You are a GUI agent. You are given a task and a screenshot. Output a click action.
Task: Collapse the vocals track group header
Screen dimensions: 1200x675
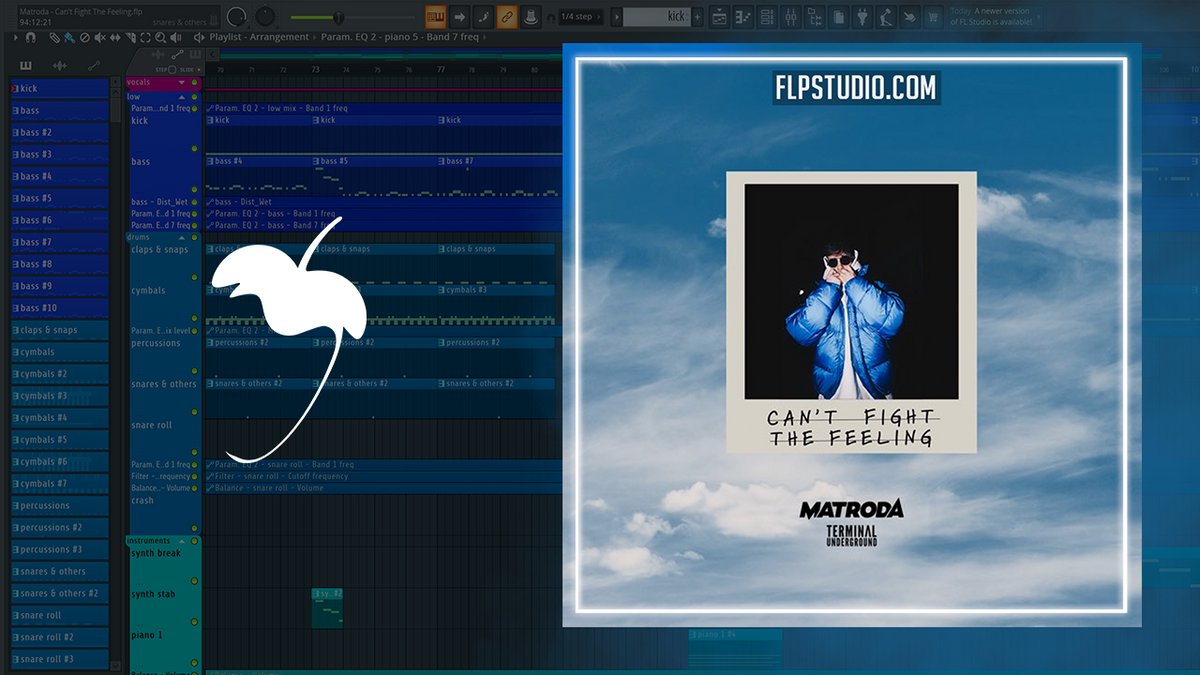(x=182, y=82)
